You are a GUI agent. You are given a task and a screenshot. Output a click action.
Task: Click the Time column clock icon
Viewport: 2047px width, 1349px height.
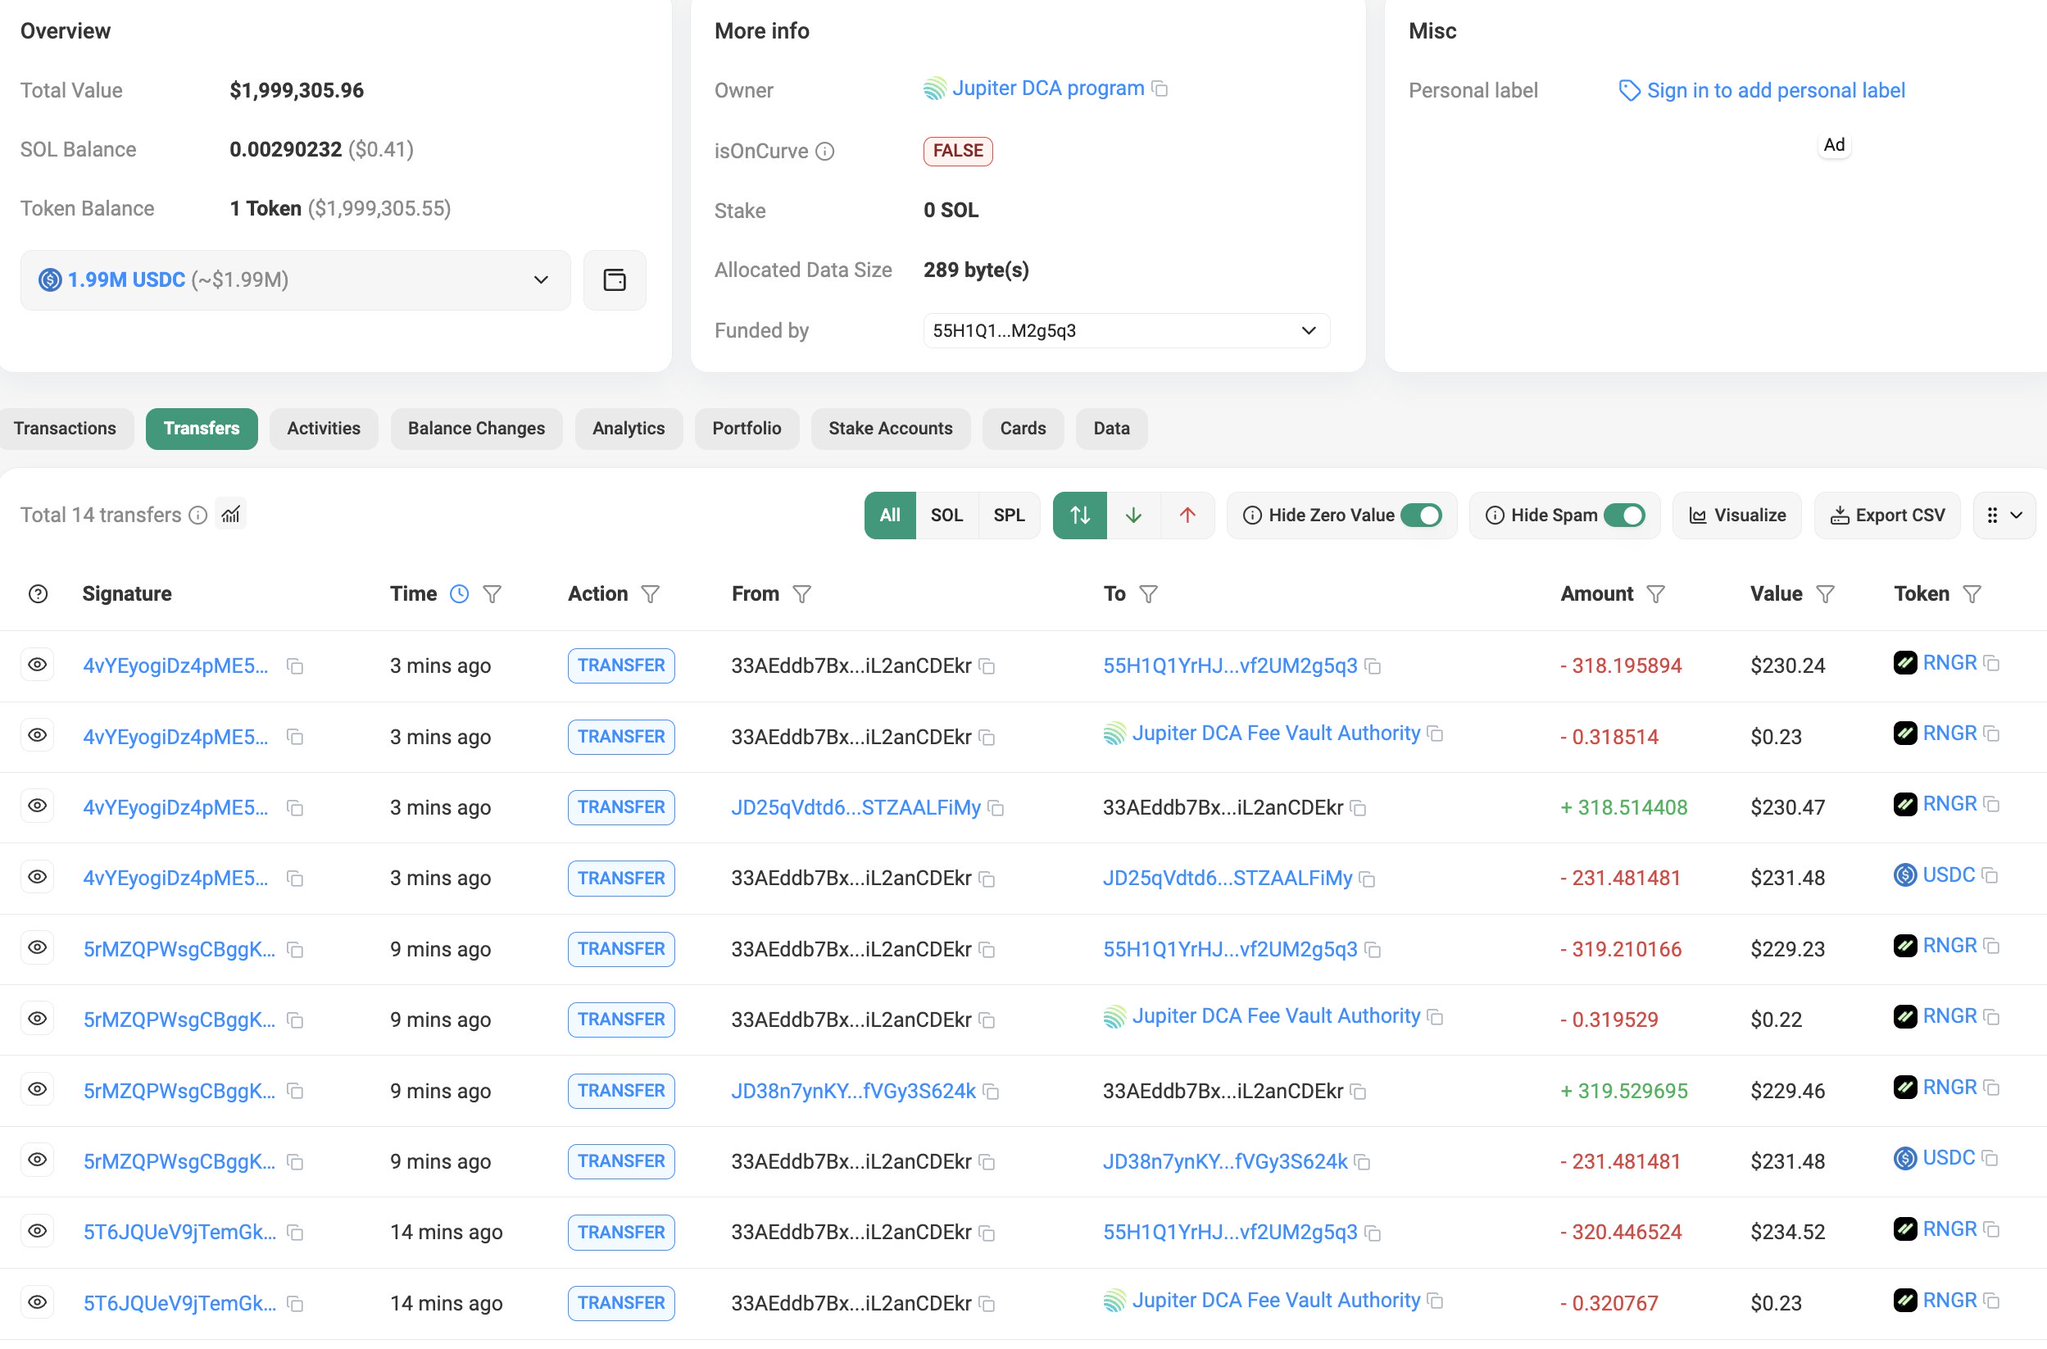coord(459,594)
